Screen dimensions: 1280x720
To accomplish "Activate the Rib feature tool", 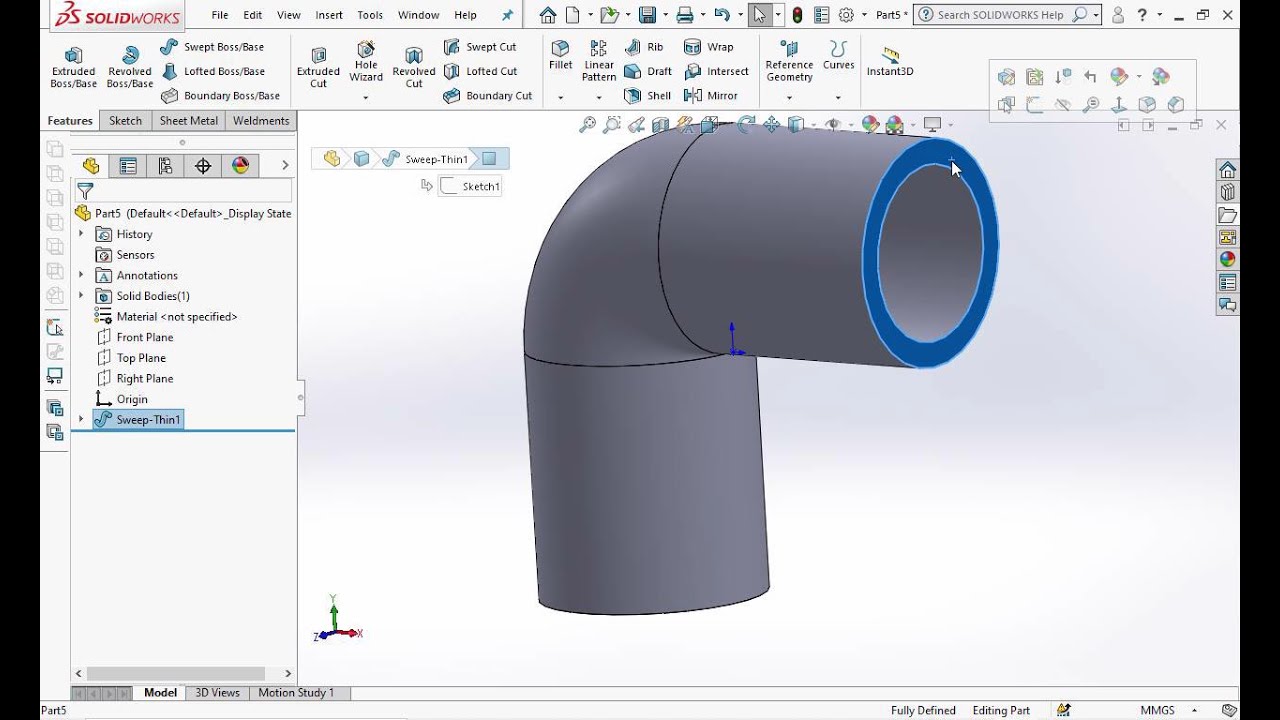I will (x=643, y=47).
